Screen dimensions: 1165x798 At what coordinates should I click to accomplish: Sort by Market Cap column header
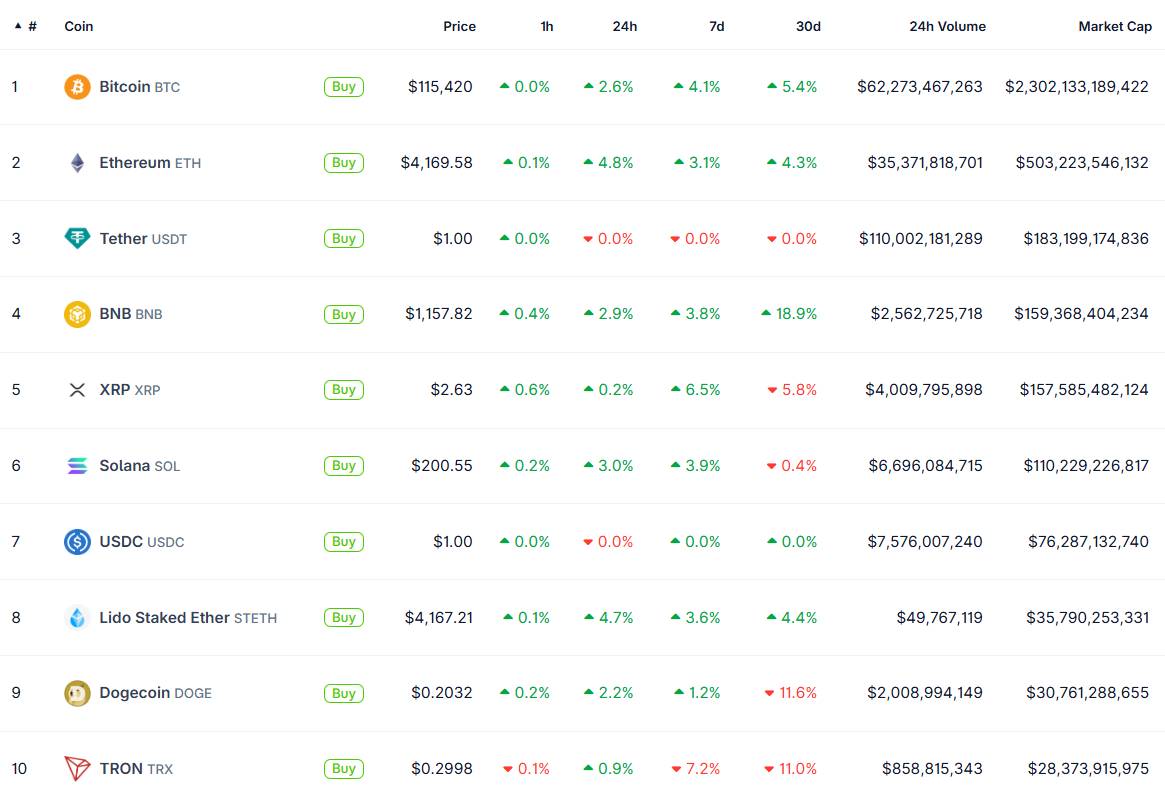(x=1114, y=26)
